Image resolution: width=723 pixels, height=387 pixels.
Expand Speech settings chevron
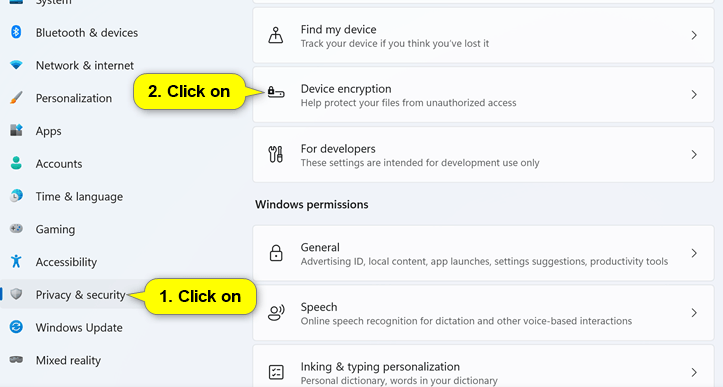click(x=694, y=313)
